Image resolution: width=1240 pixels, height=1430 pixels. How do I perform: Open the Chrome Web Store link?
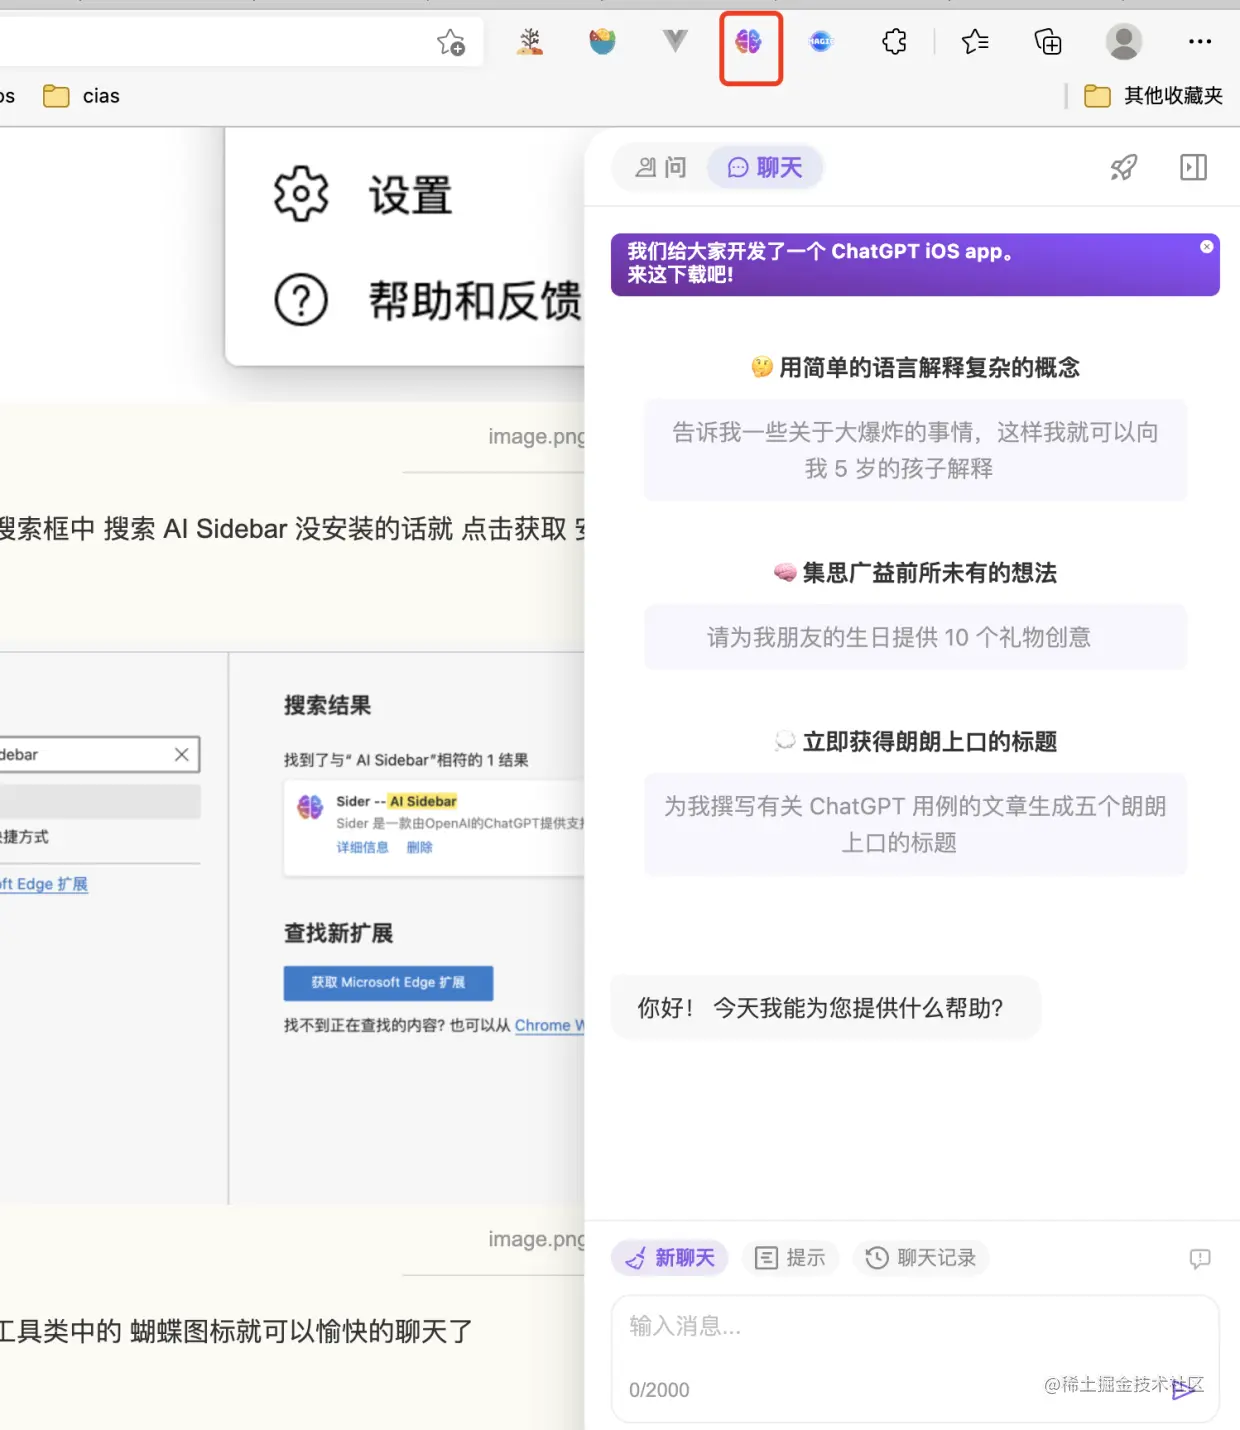(549, 1025)
